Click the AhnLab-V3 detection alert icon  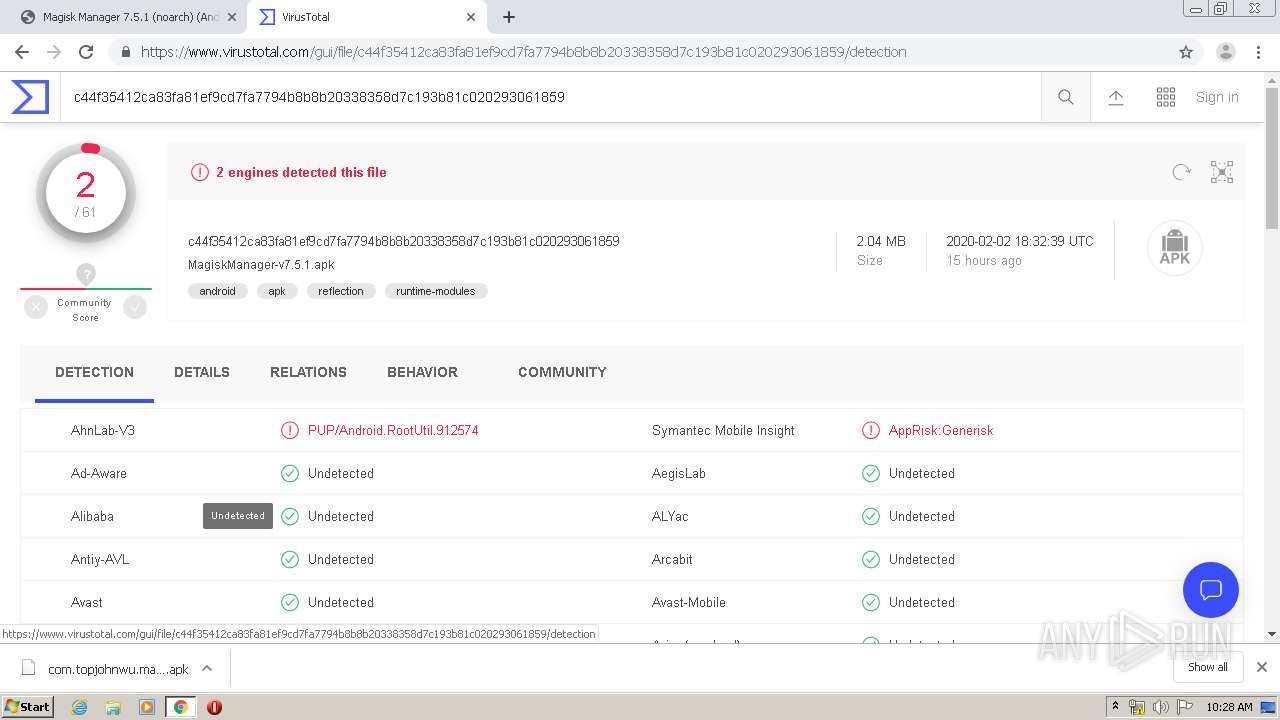[290, 430]
